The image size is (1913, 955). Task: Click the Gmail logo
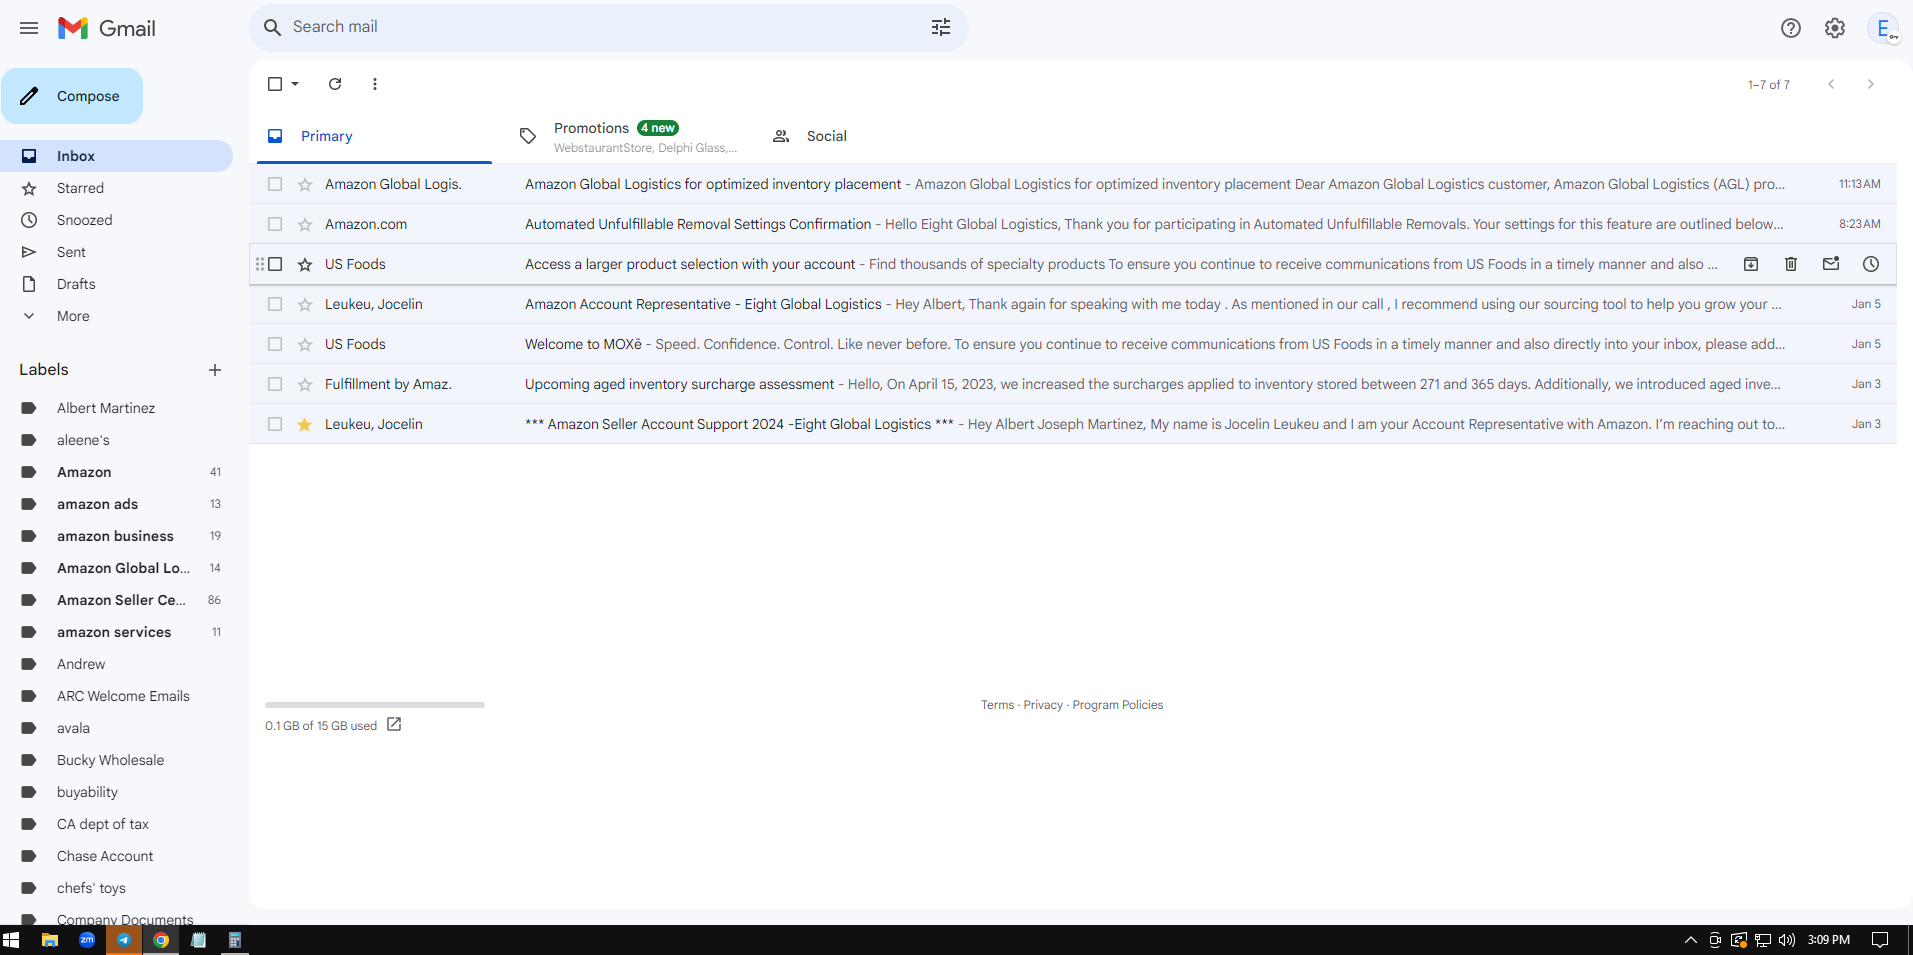pos(107,28)
